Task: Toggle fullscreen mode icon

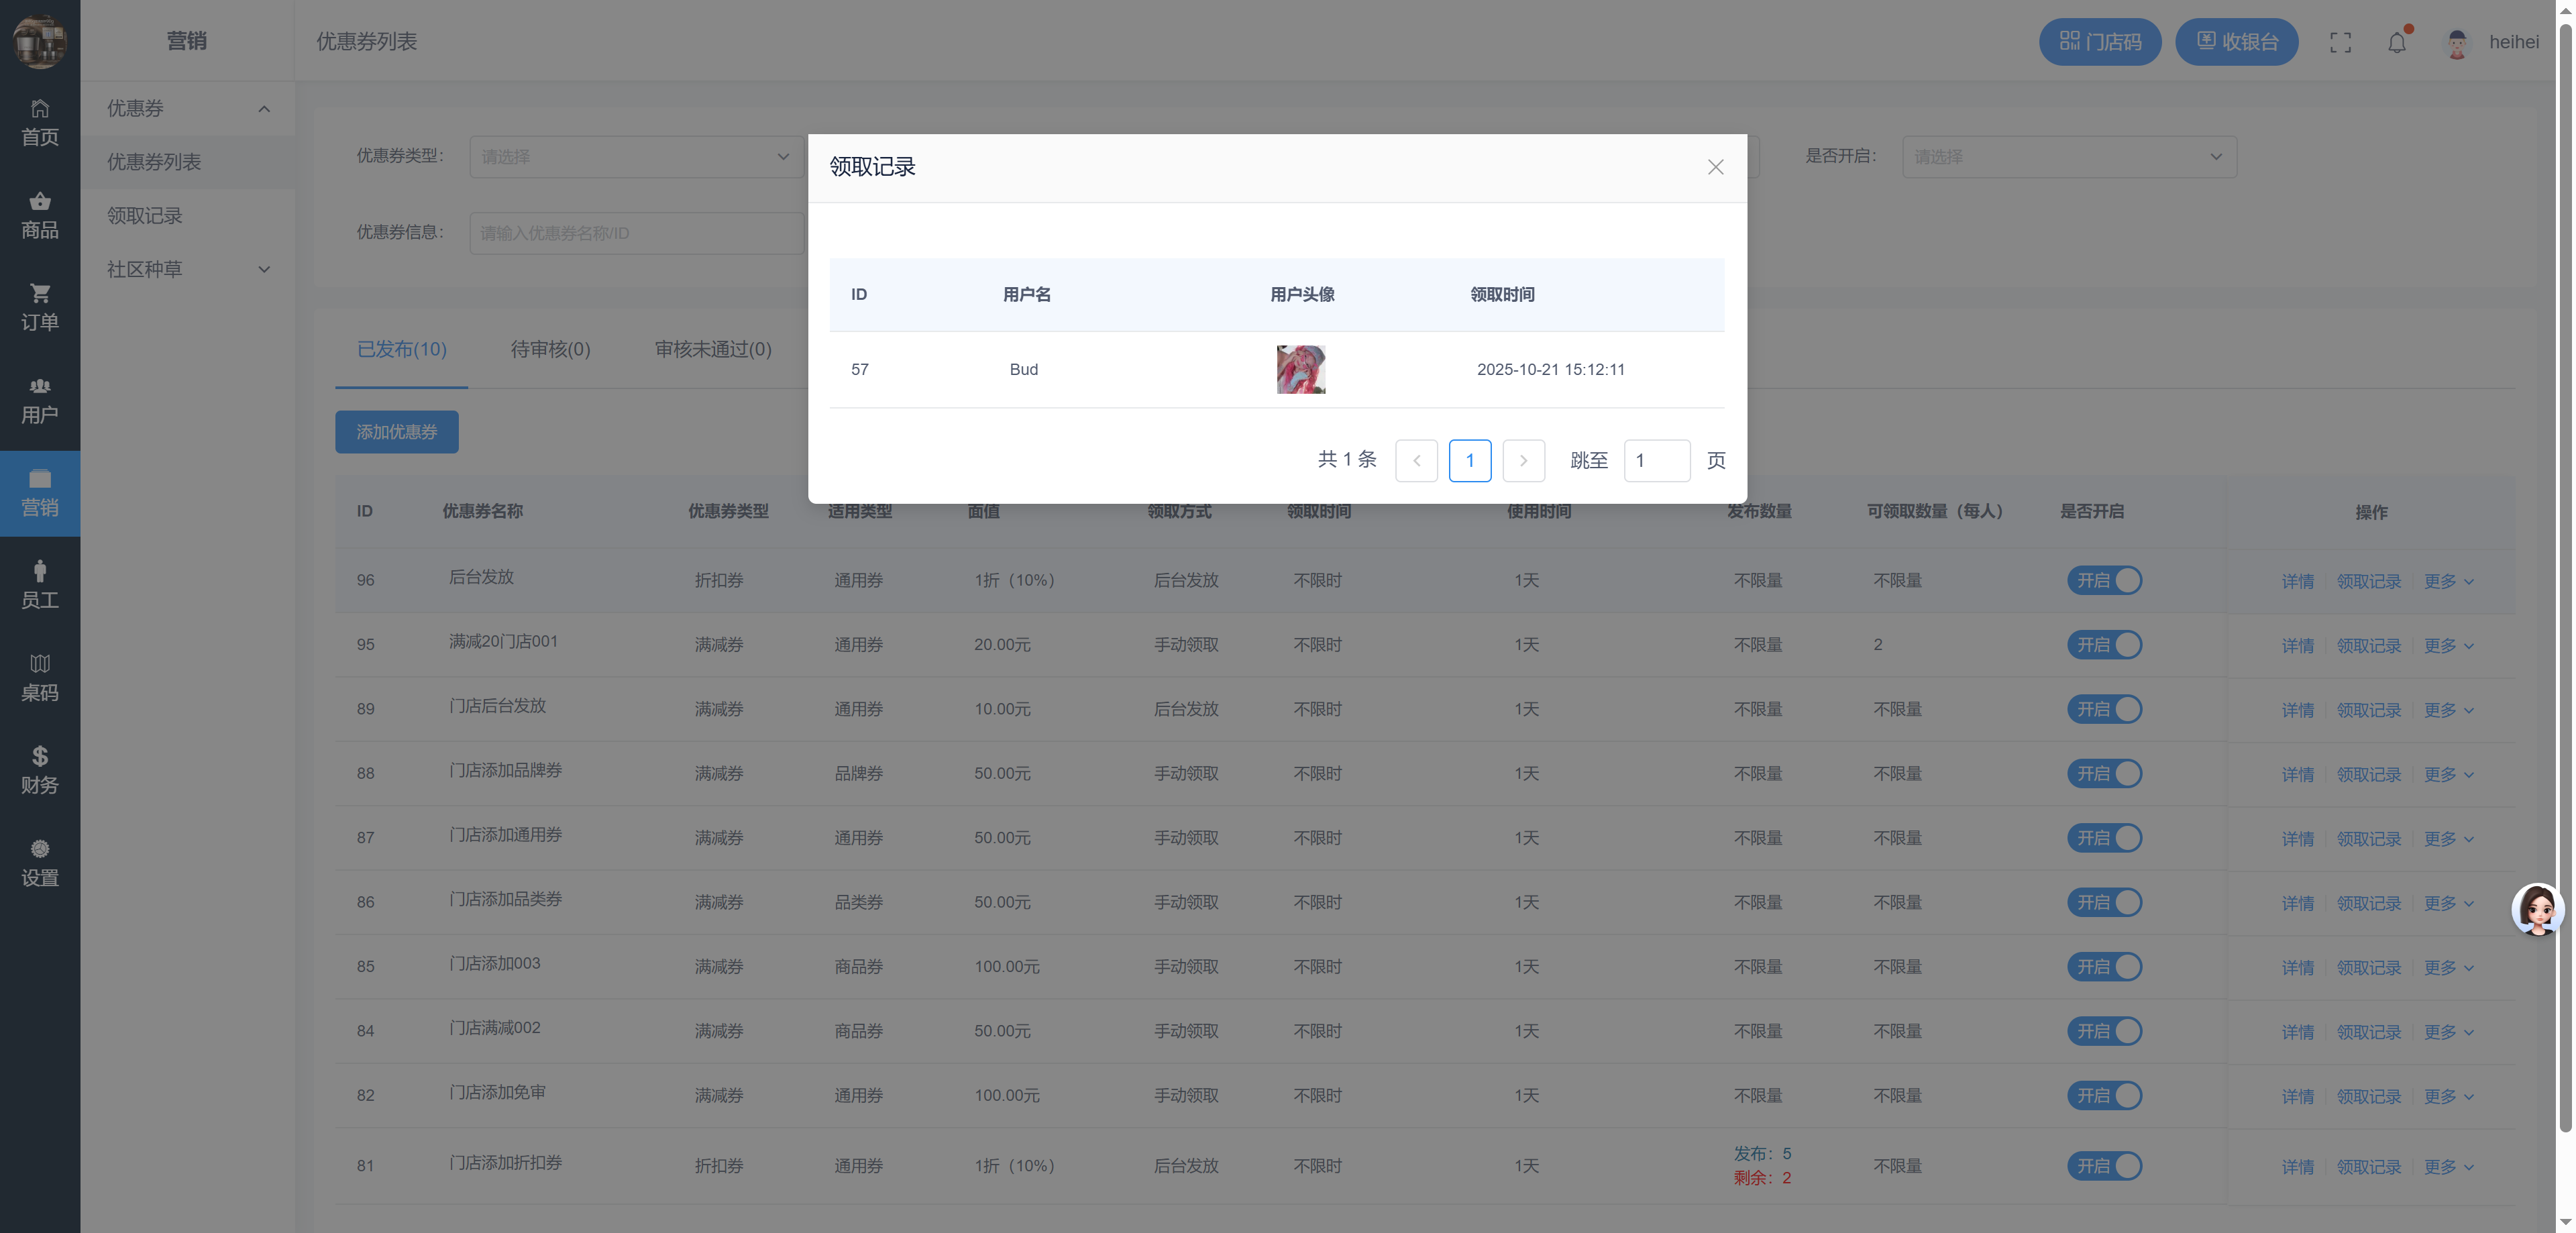Action: pos(2340,43)
